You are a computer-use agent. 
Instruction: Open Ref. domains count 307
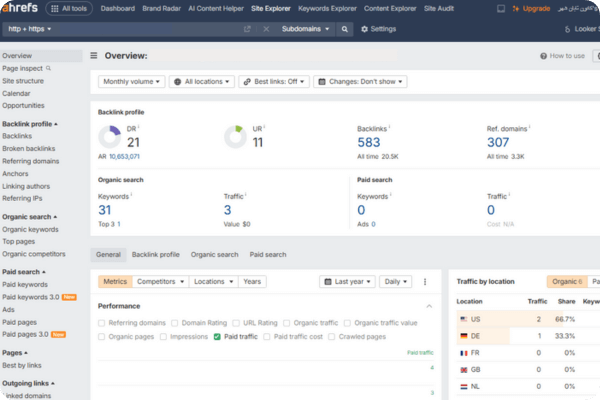[498, 142]
